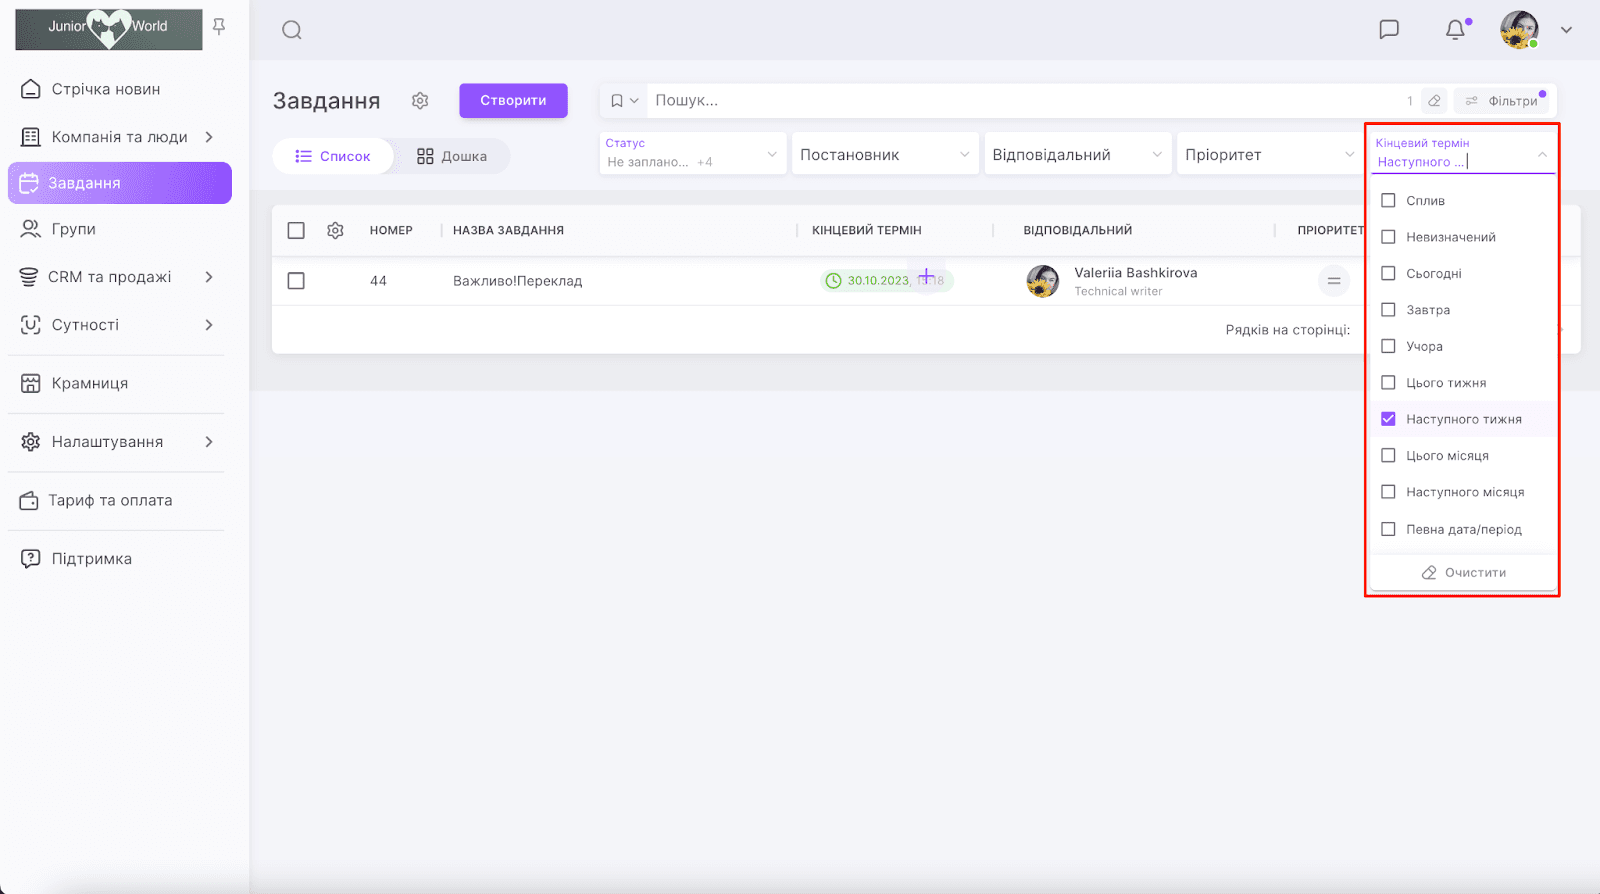Click the eraser icon in the search bar
The image size is (1600, 894).
(x=1434, y=101)
